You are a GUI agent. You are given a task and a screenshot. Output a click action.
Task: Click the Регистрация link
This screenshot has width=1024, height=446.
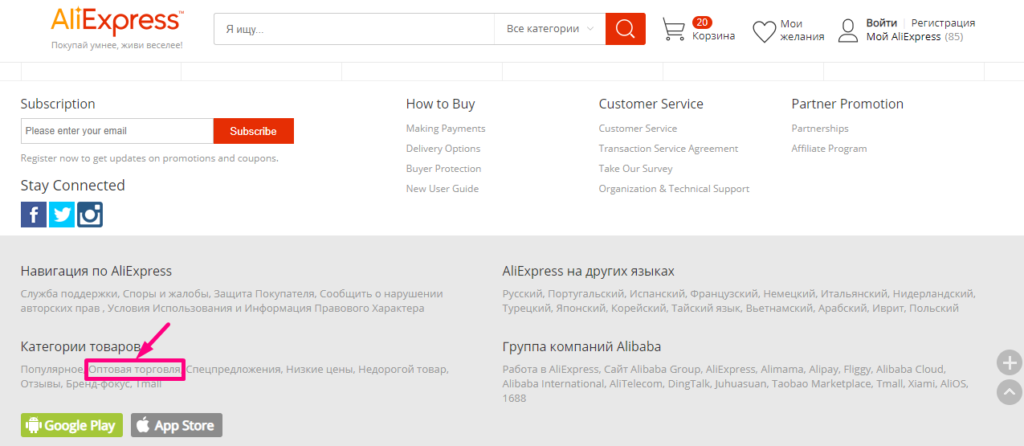click(943, 23)
